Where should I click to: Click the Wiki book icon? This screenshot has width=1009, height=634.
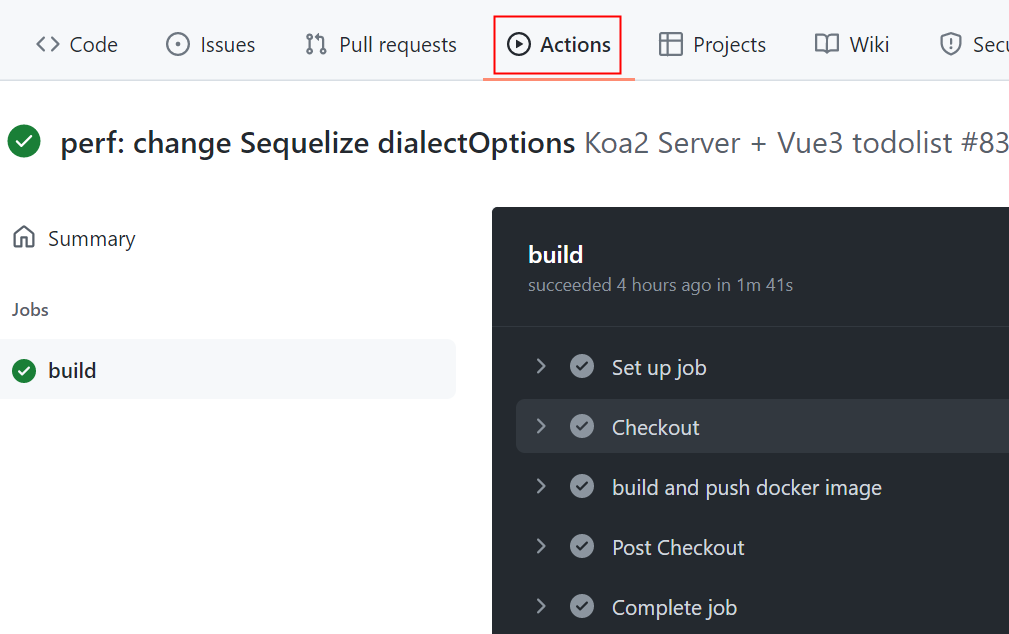coord(827,45)
